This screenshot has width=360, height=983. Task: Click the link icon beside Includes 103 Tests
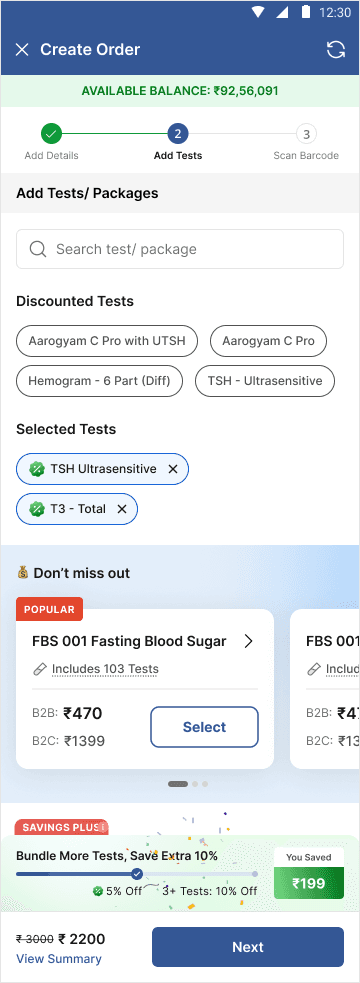[x=40, y=670]
